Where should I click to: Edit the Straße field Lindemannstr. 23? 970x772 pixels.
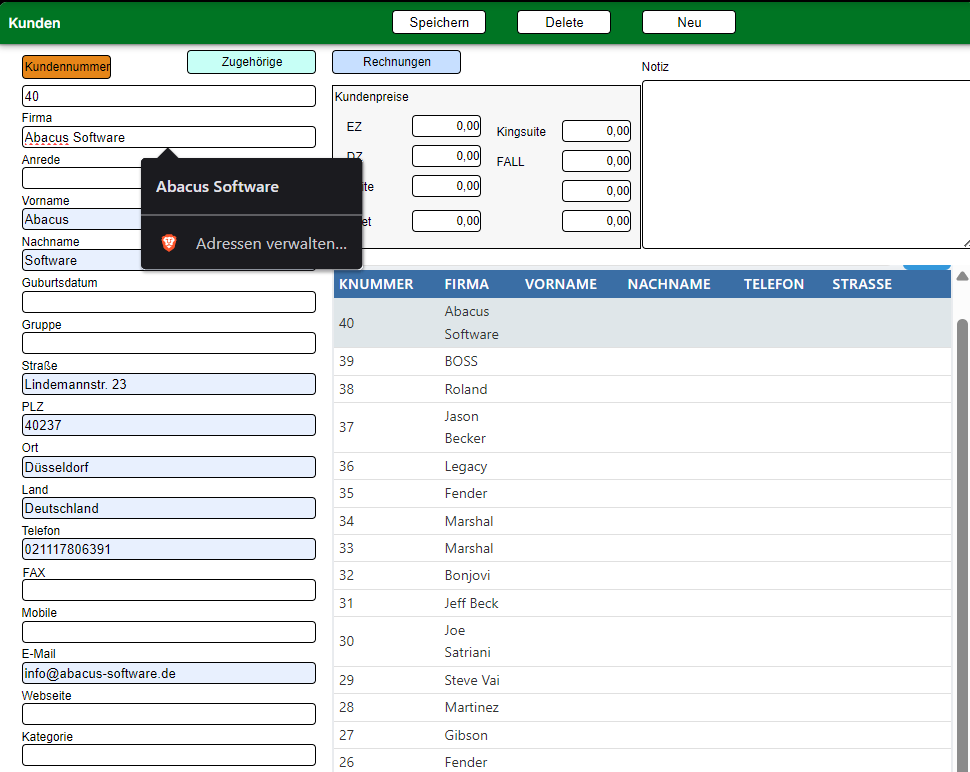click(168, 384)
